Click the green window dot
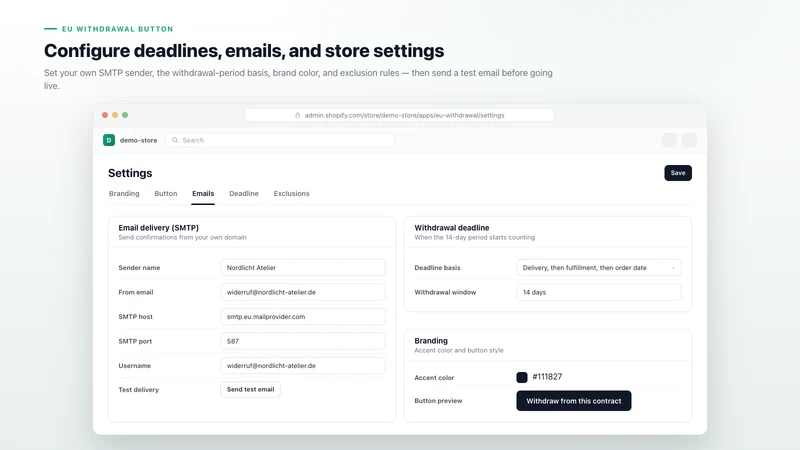Viewport: 800px width, 450px height. click(x=125, y=115)
